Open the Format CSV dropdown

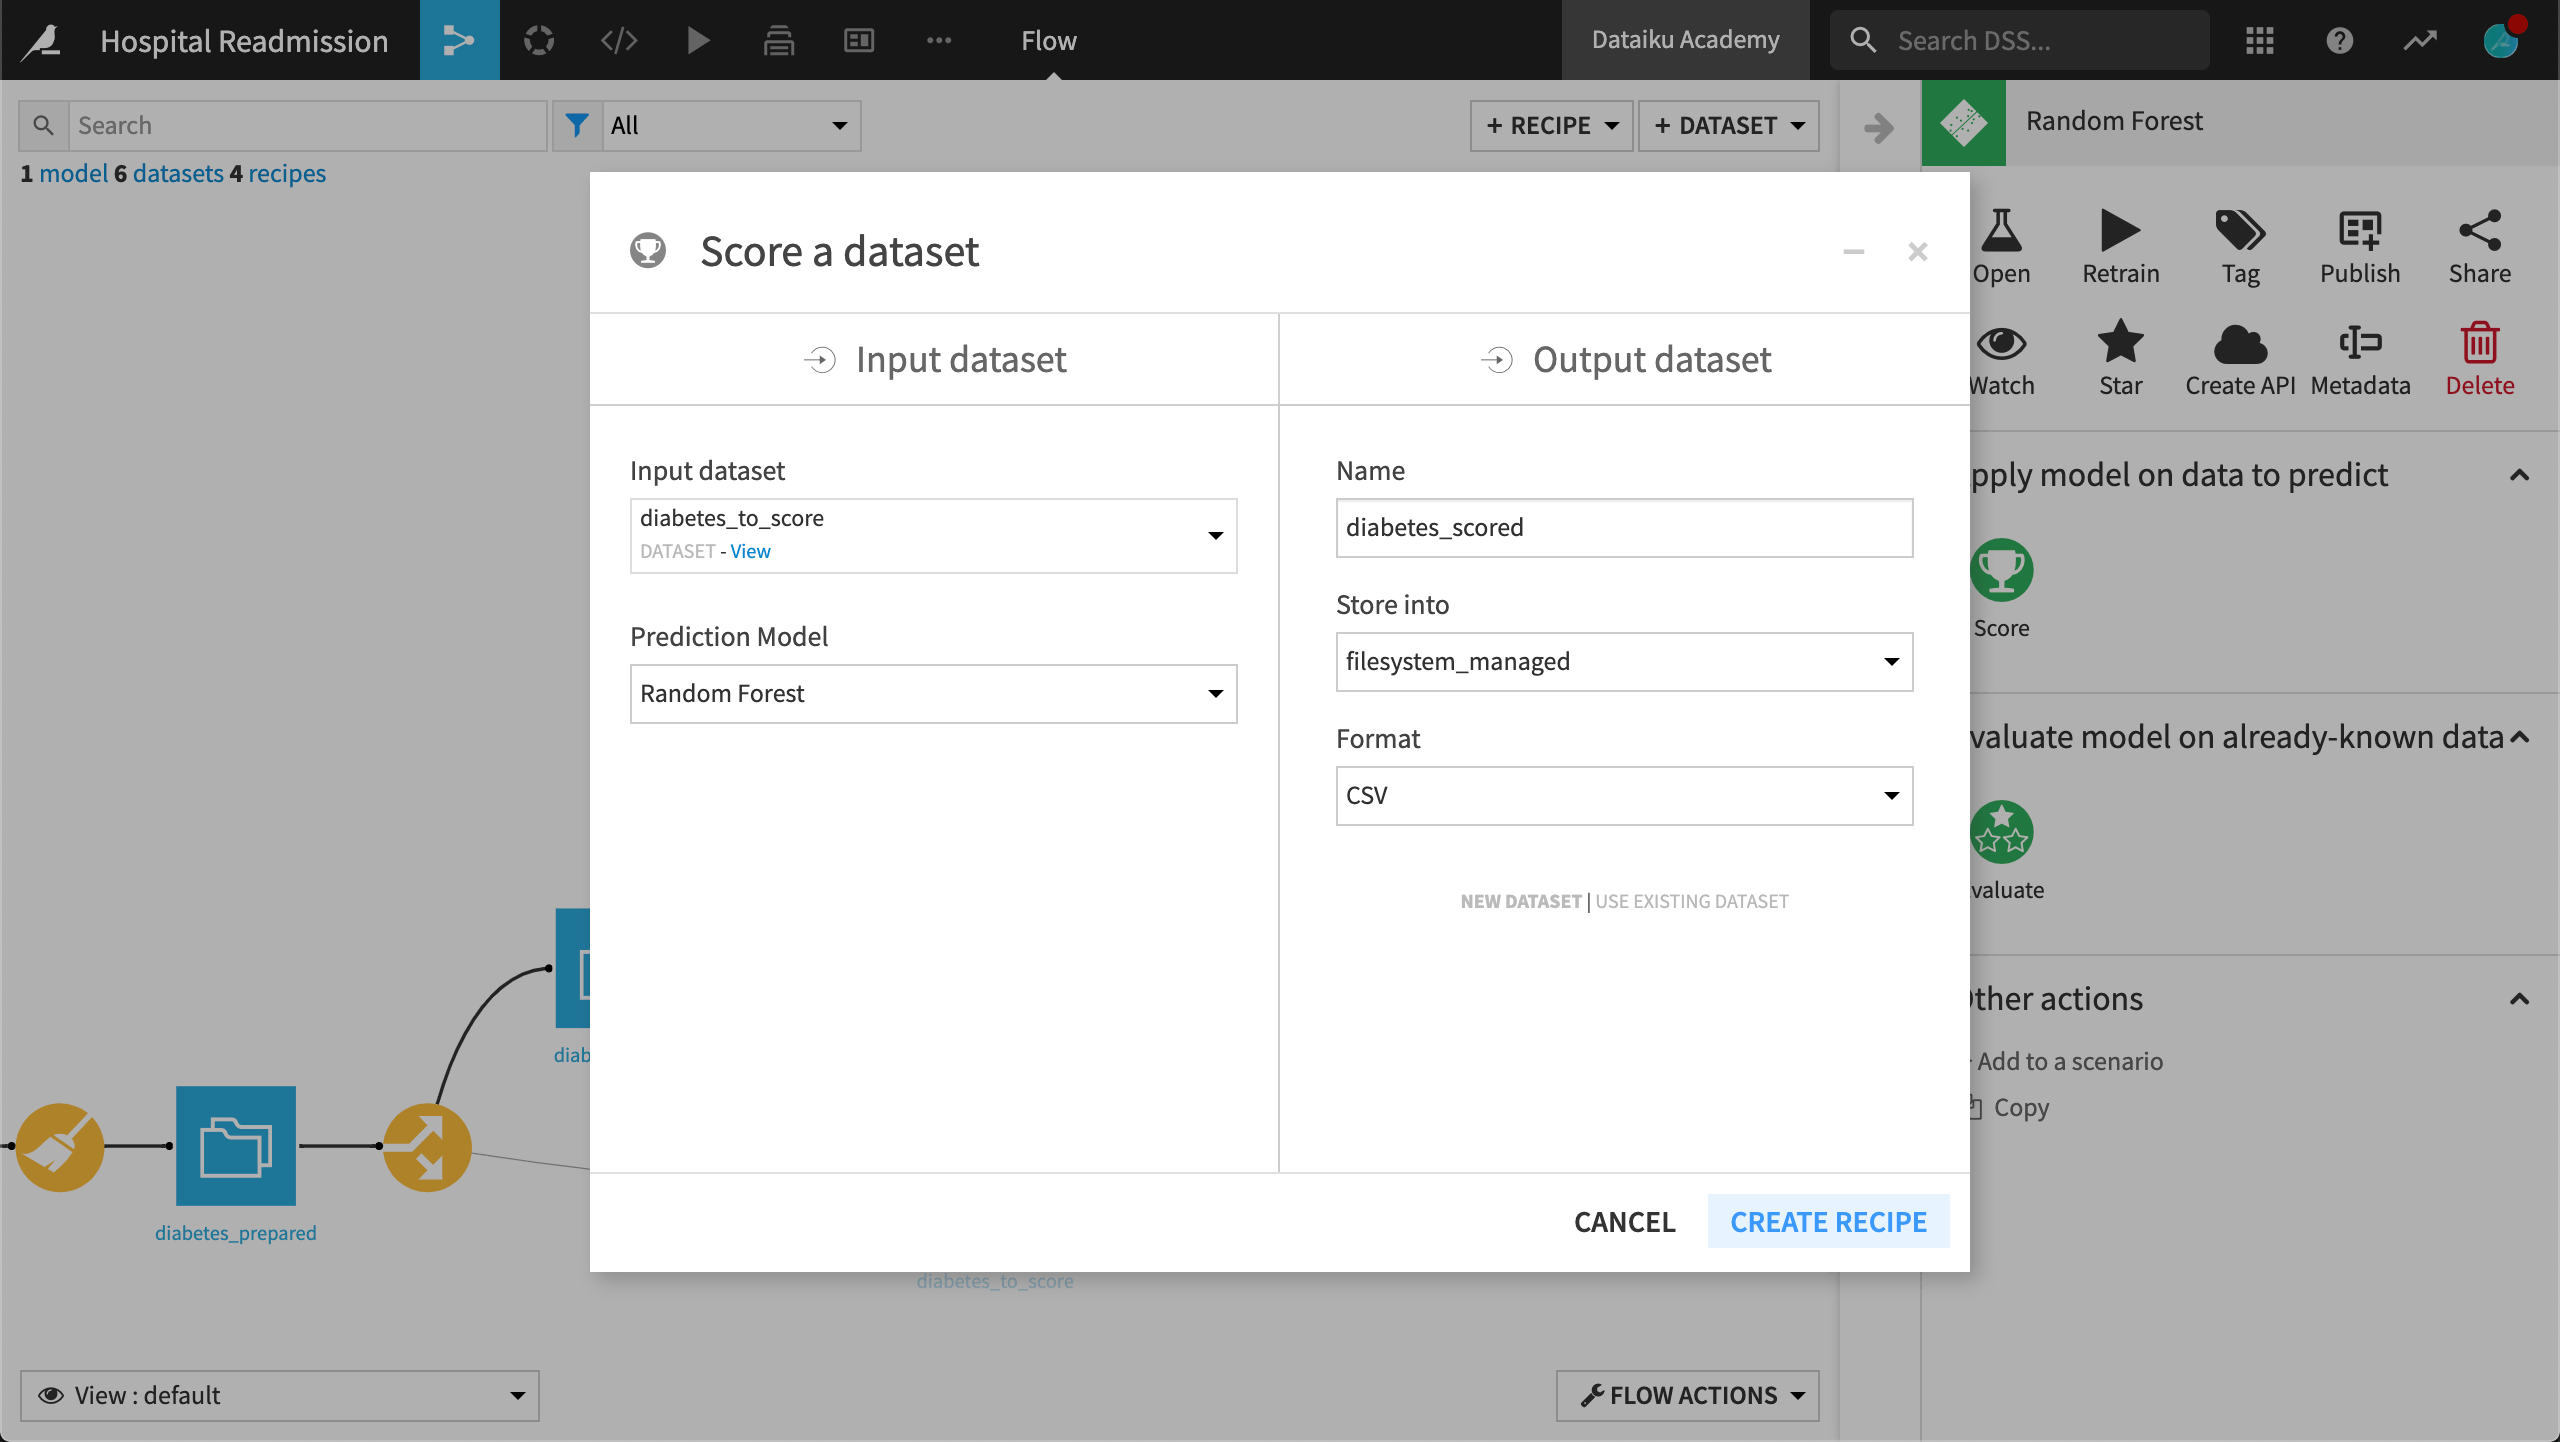[x=1624, y=795]
